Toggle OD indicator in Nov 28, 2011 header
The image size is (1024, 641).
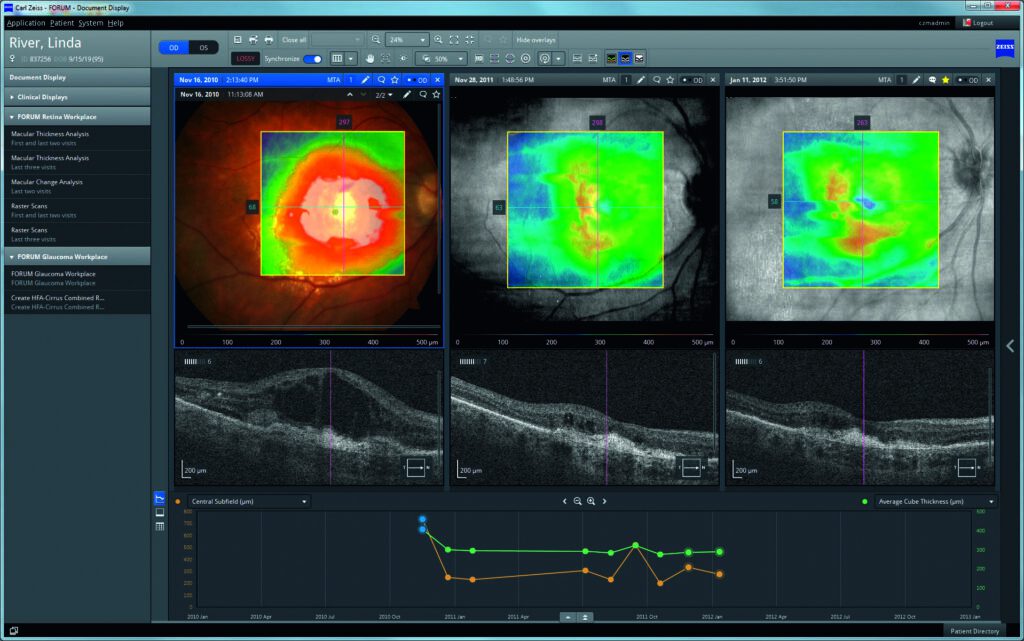[x=694, y=80]
